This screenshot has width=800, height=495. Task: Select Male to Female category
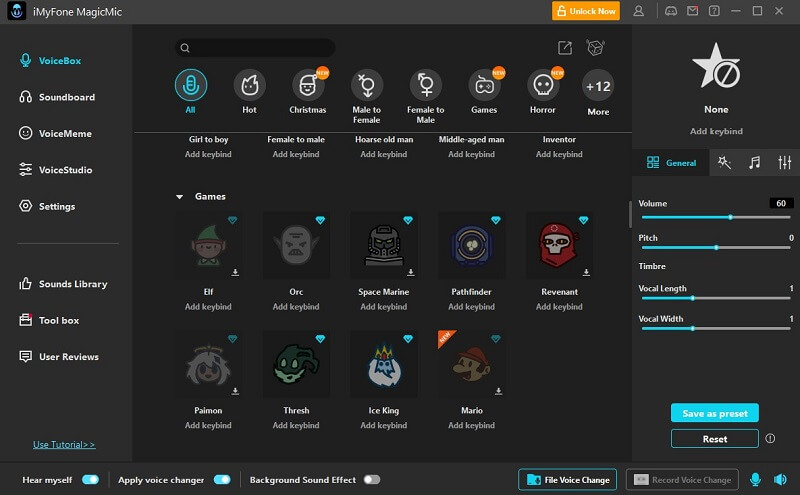point(367,85)
